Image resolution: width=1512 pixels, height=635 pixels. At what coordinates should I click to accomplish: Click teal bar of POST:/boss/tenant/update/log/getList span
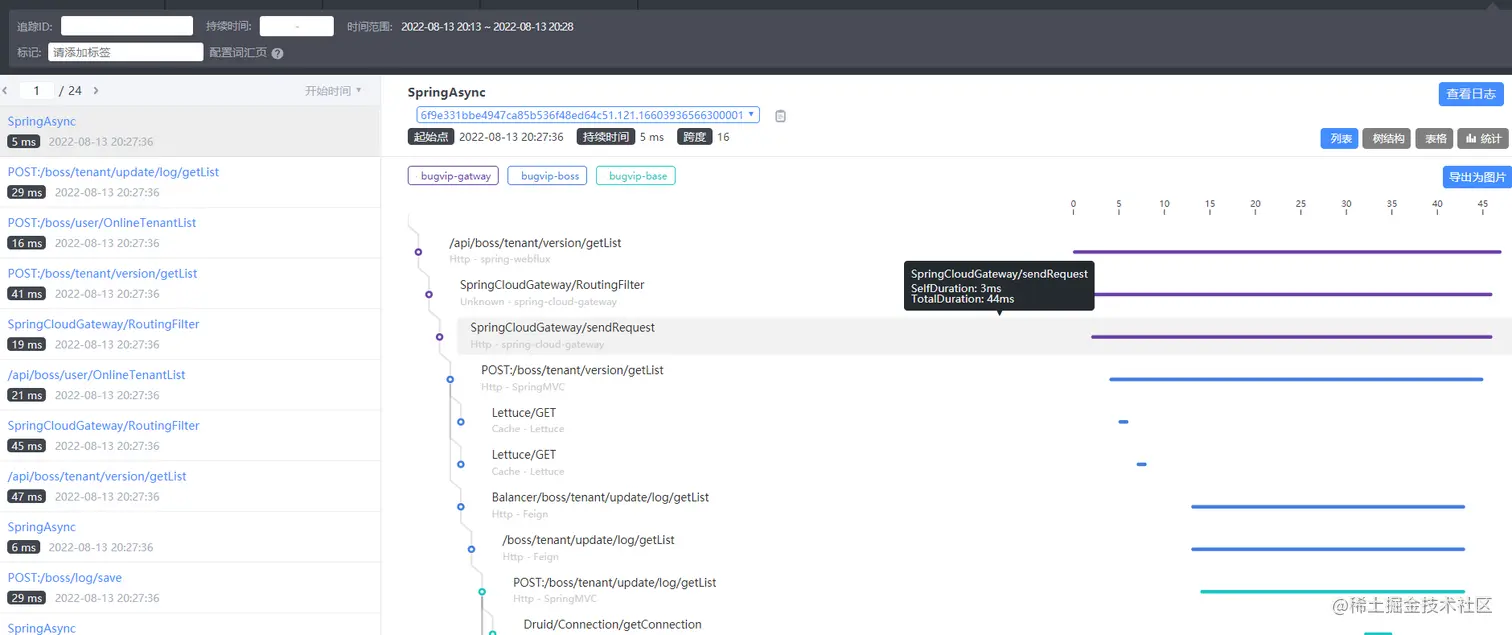1332,592
